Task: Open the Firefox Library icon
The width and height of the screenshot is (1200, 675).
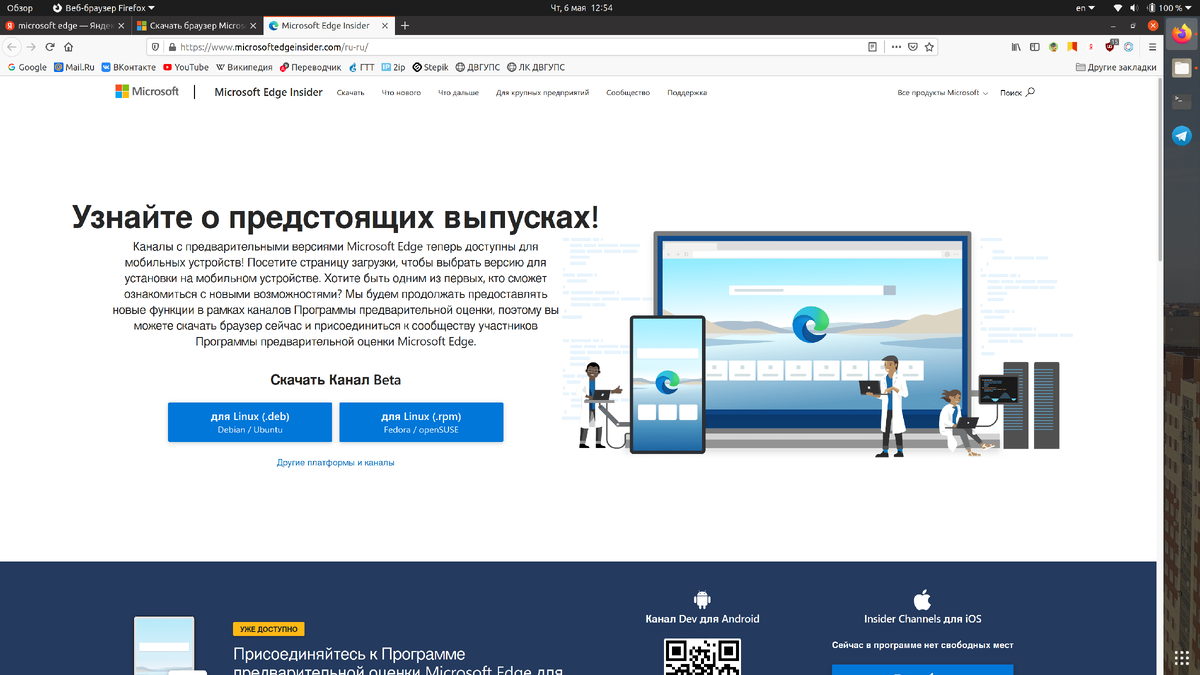Action: 1017,47
